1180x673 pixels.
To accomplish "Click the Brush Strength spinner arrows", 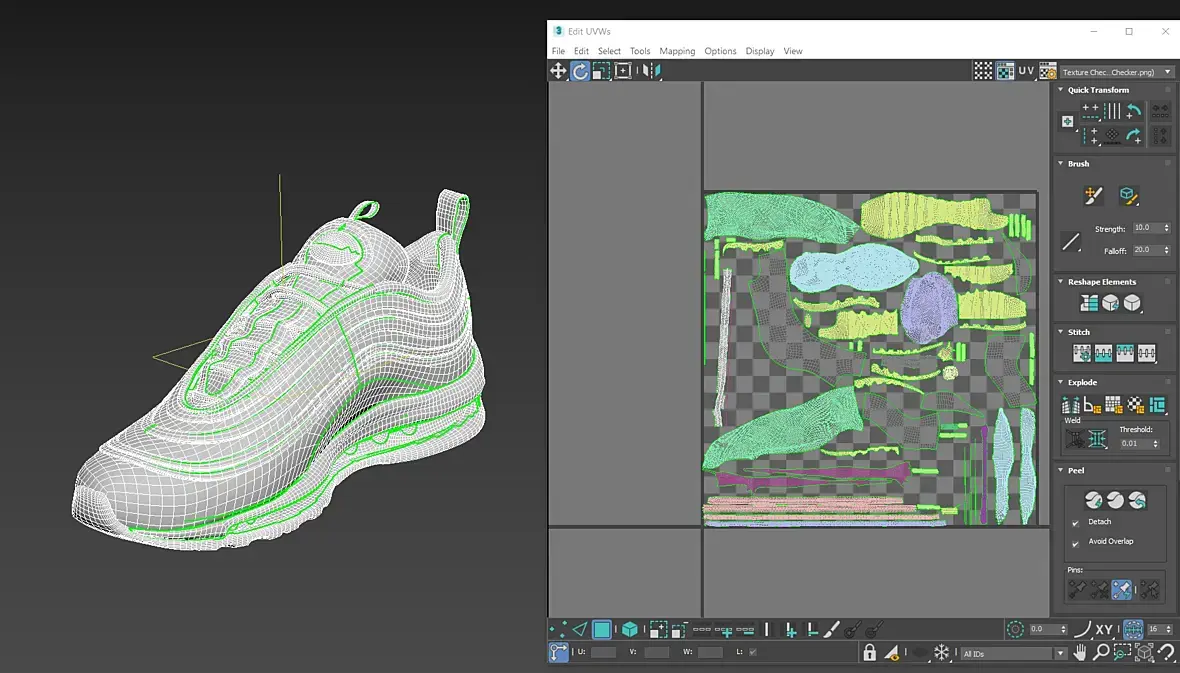I will (1166, 228).
